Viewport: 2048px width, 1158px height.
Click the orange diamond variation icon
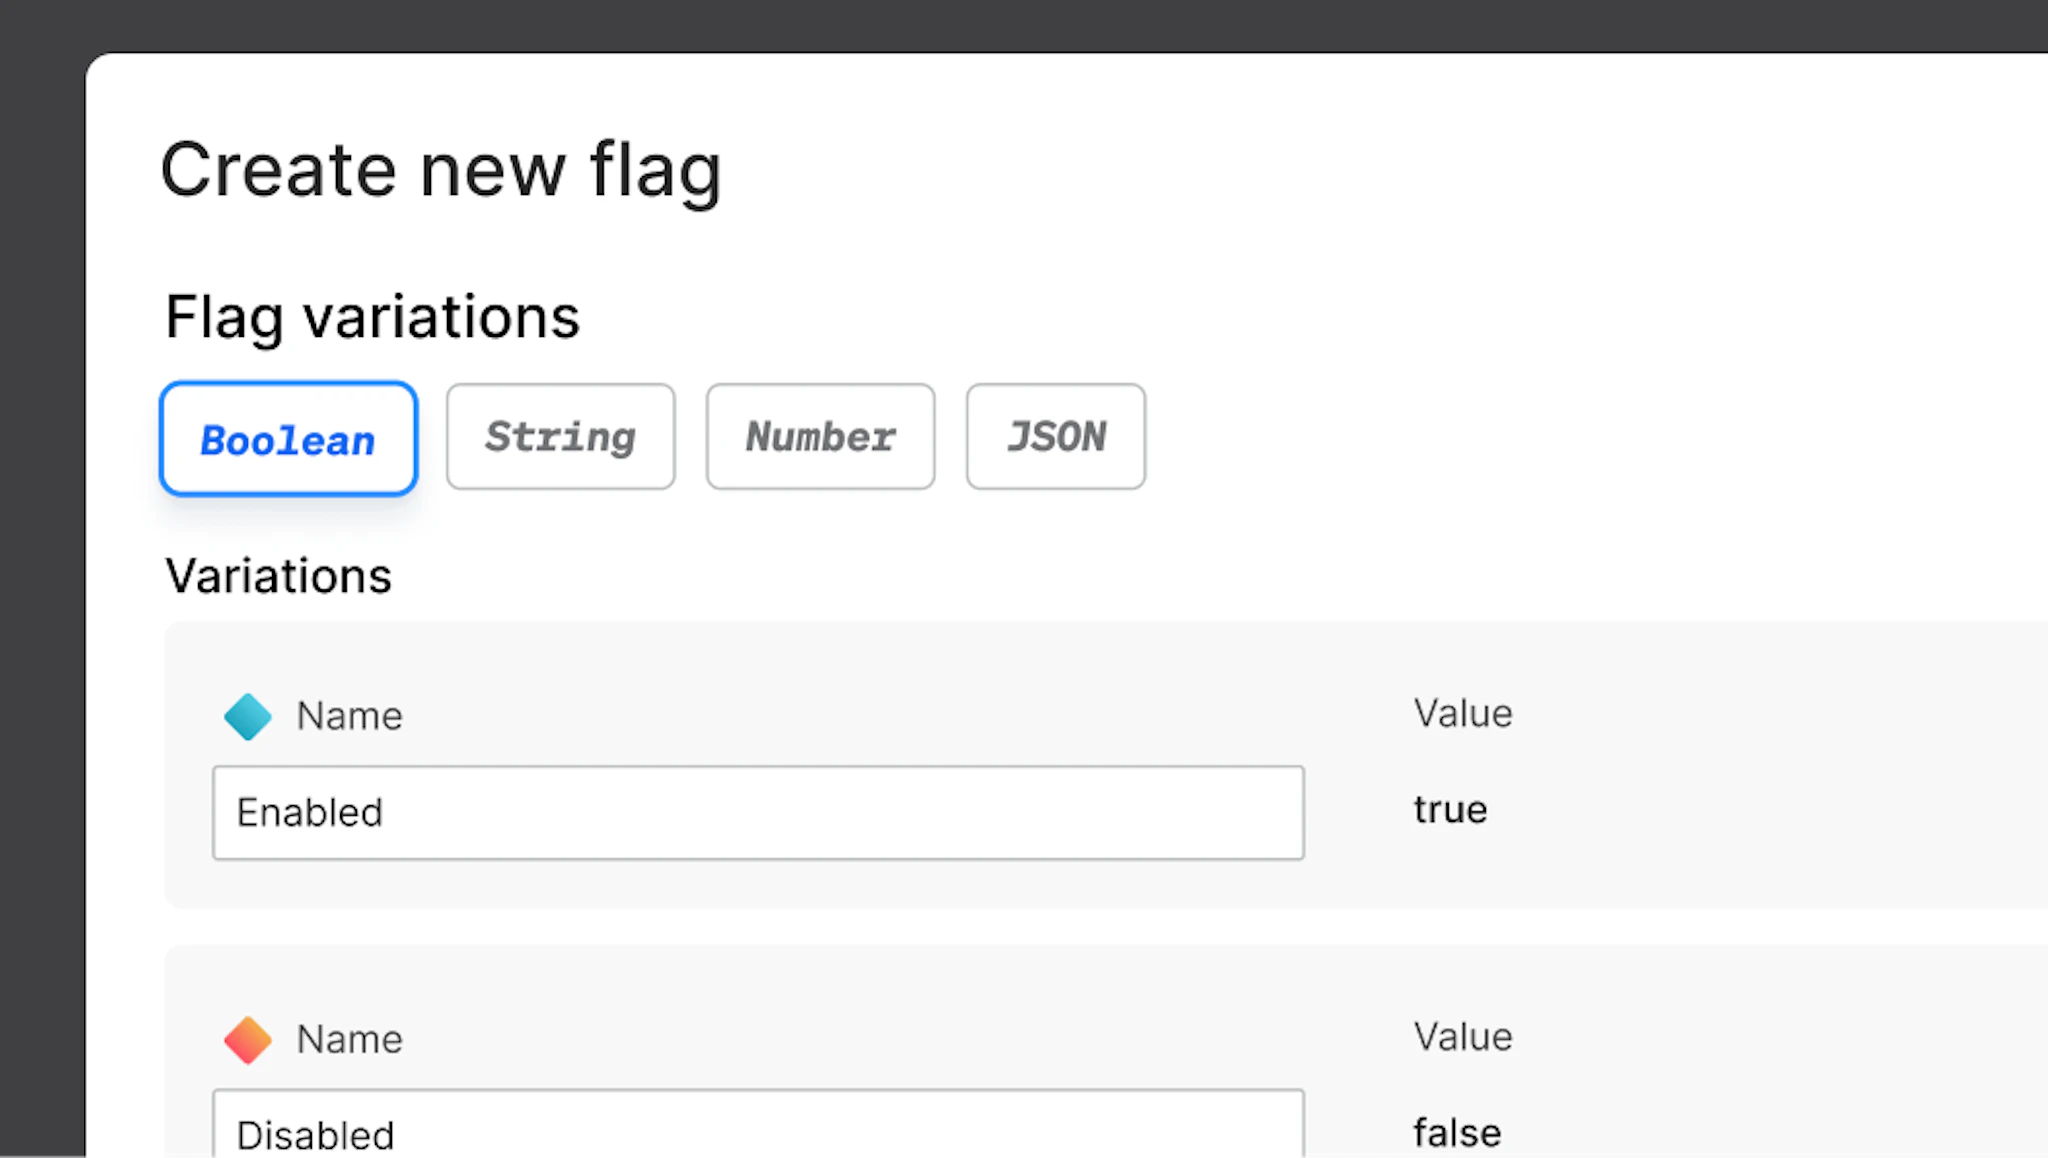click(x=248, y=1040)
